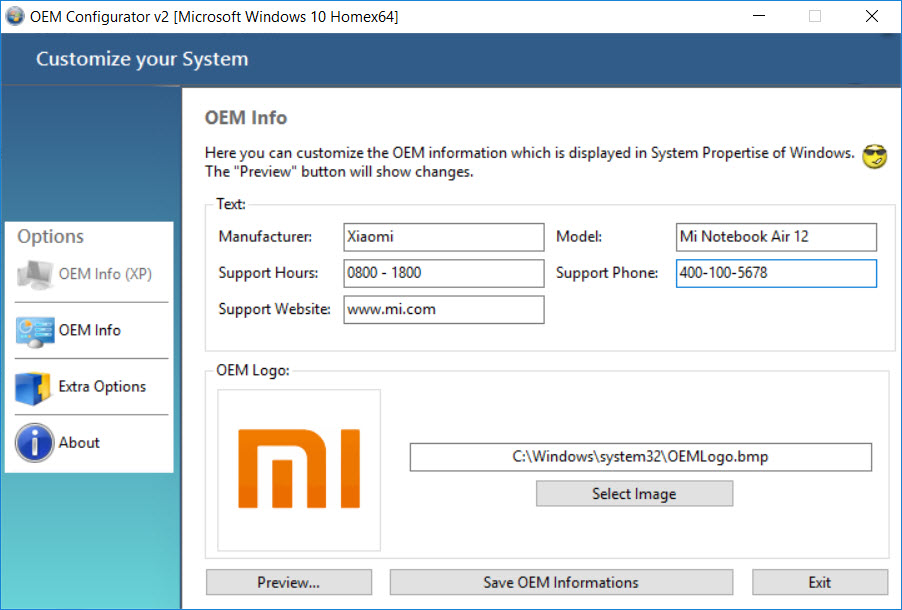This screenshot has height=610, width=902.
Task: Close the OEM Configurator window
Action: [x=872, y=16]
